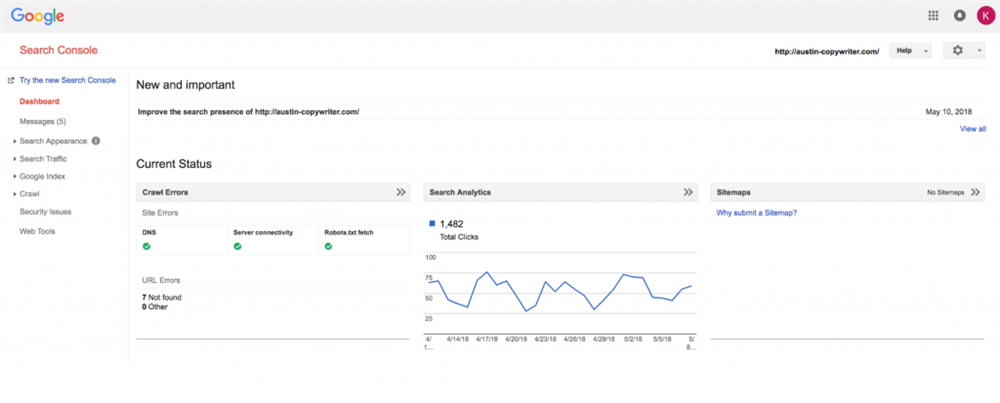Screen dimensions: 1000x403
Task: Click the 1,482 Total Clicks value
Action: [x=452, y=224]
